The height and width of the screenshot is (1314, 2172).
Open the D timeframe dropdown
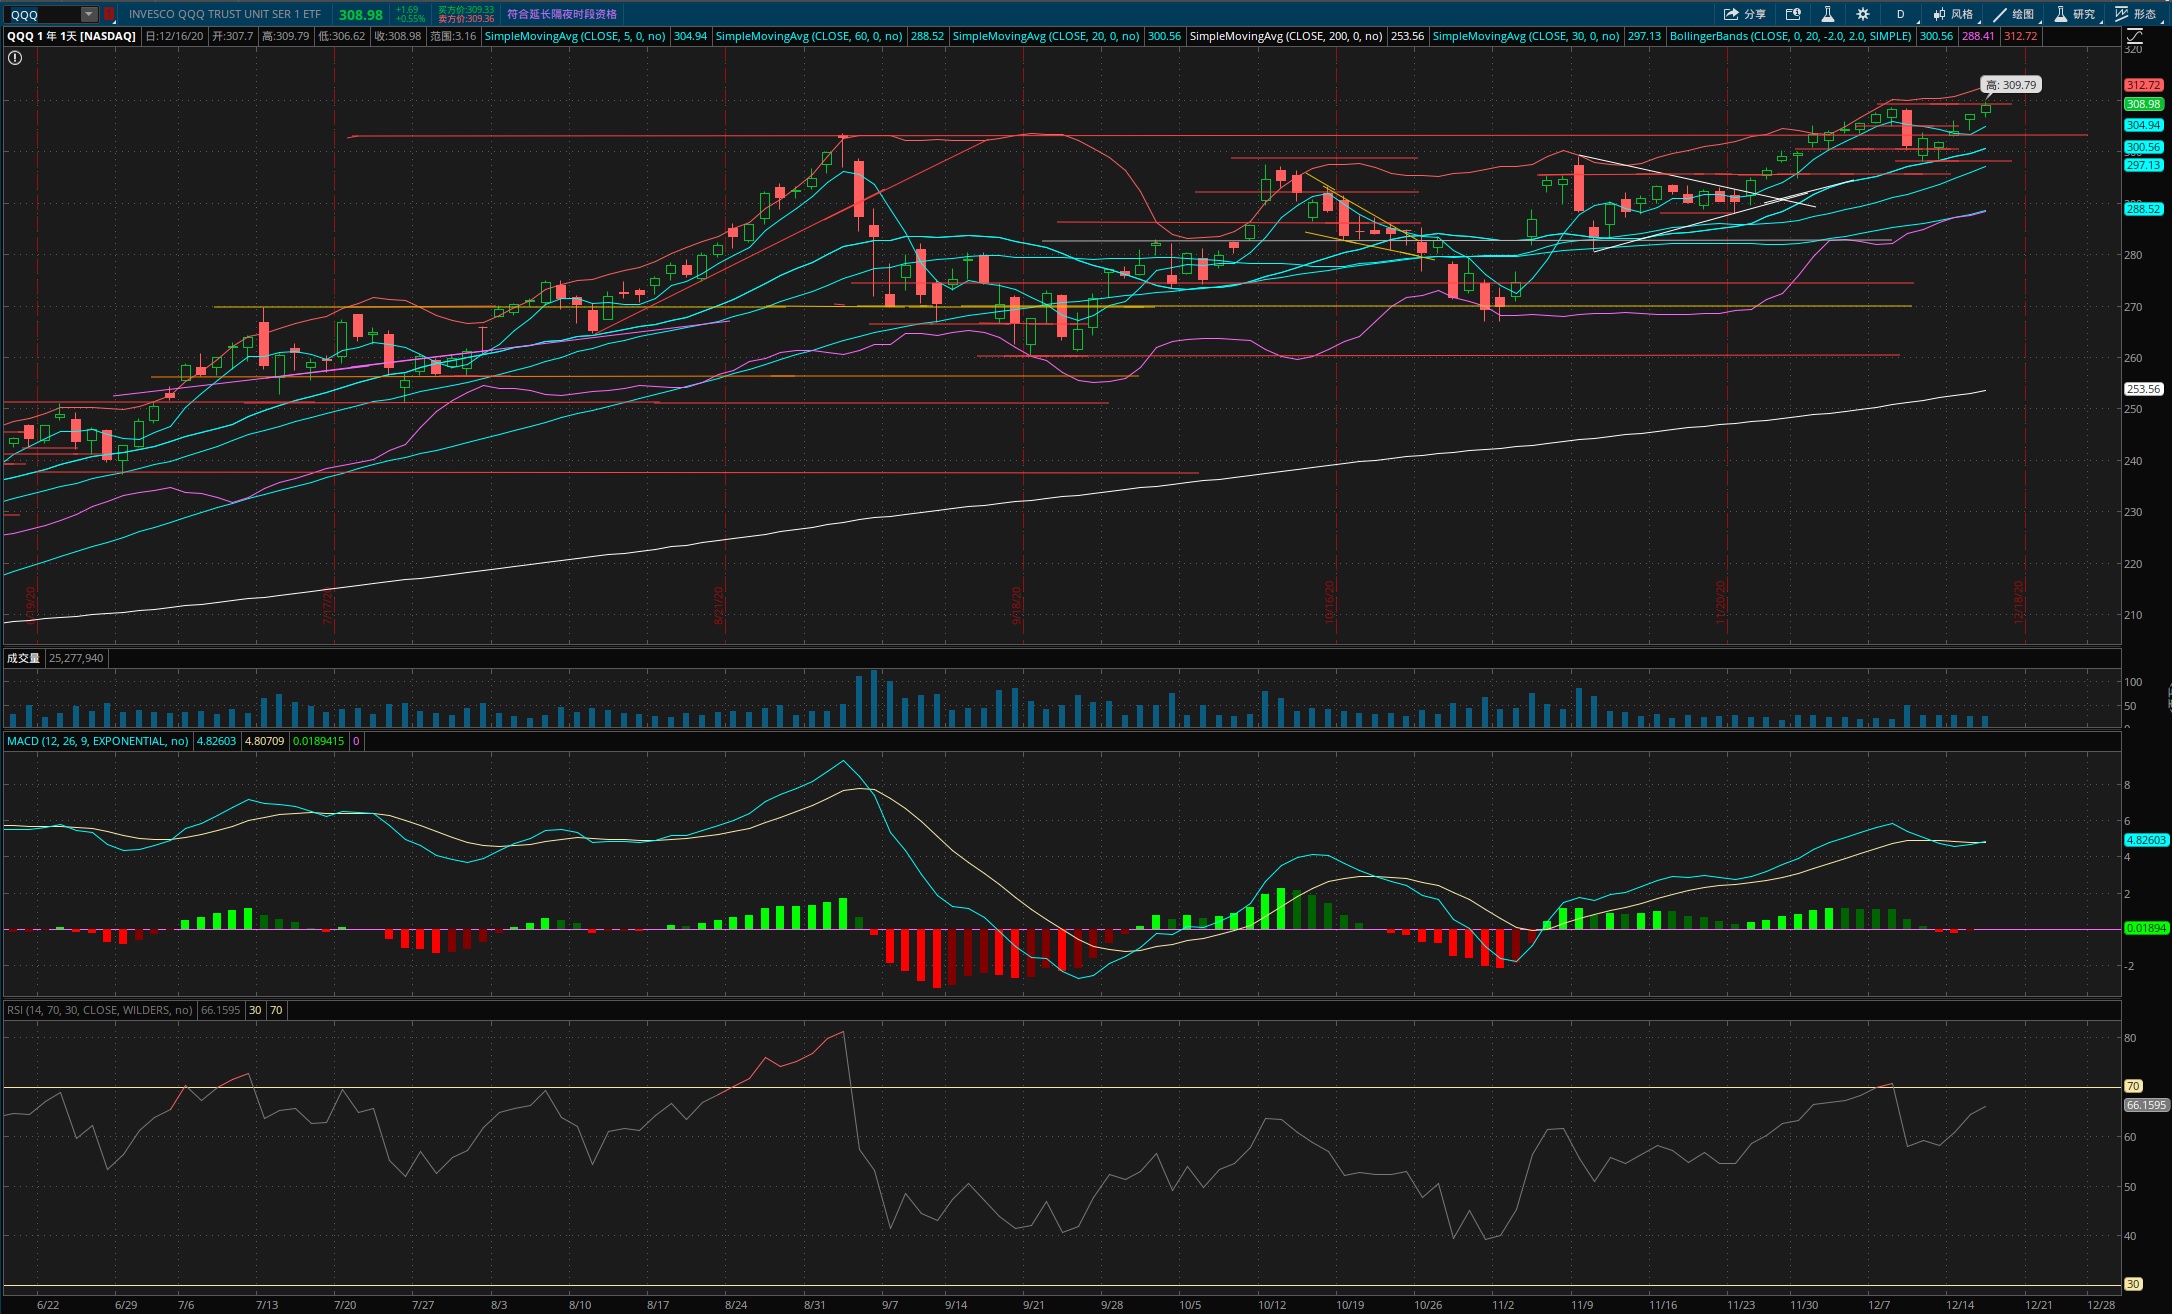[1900, 14]
